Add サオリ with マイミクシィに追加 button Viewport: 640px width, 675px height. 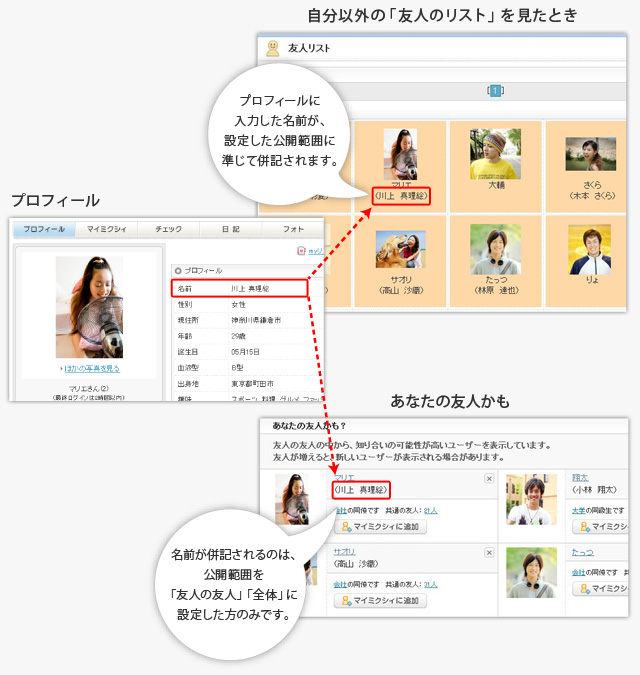(x=380, y=601)
